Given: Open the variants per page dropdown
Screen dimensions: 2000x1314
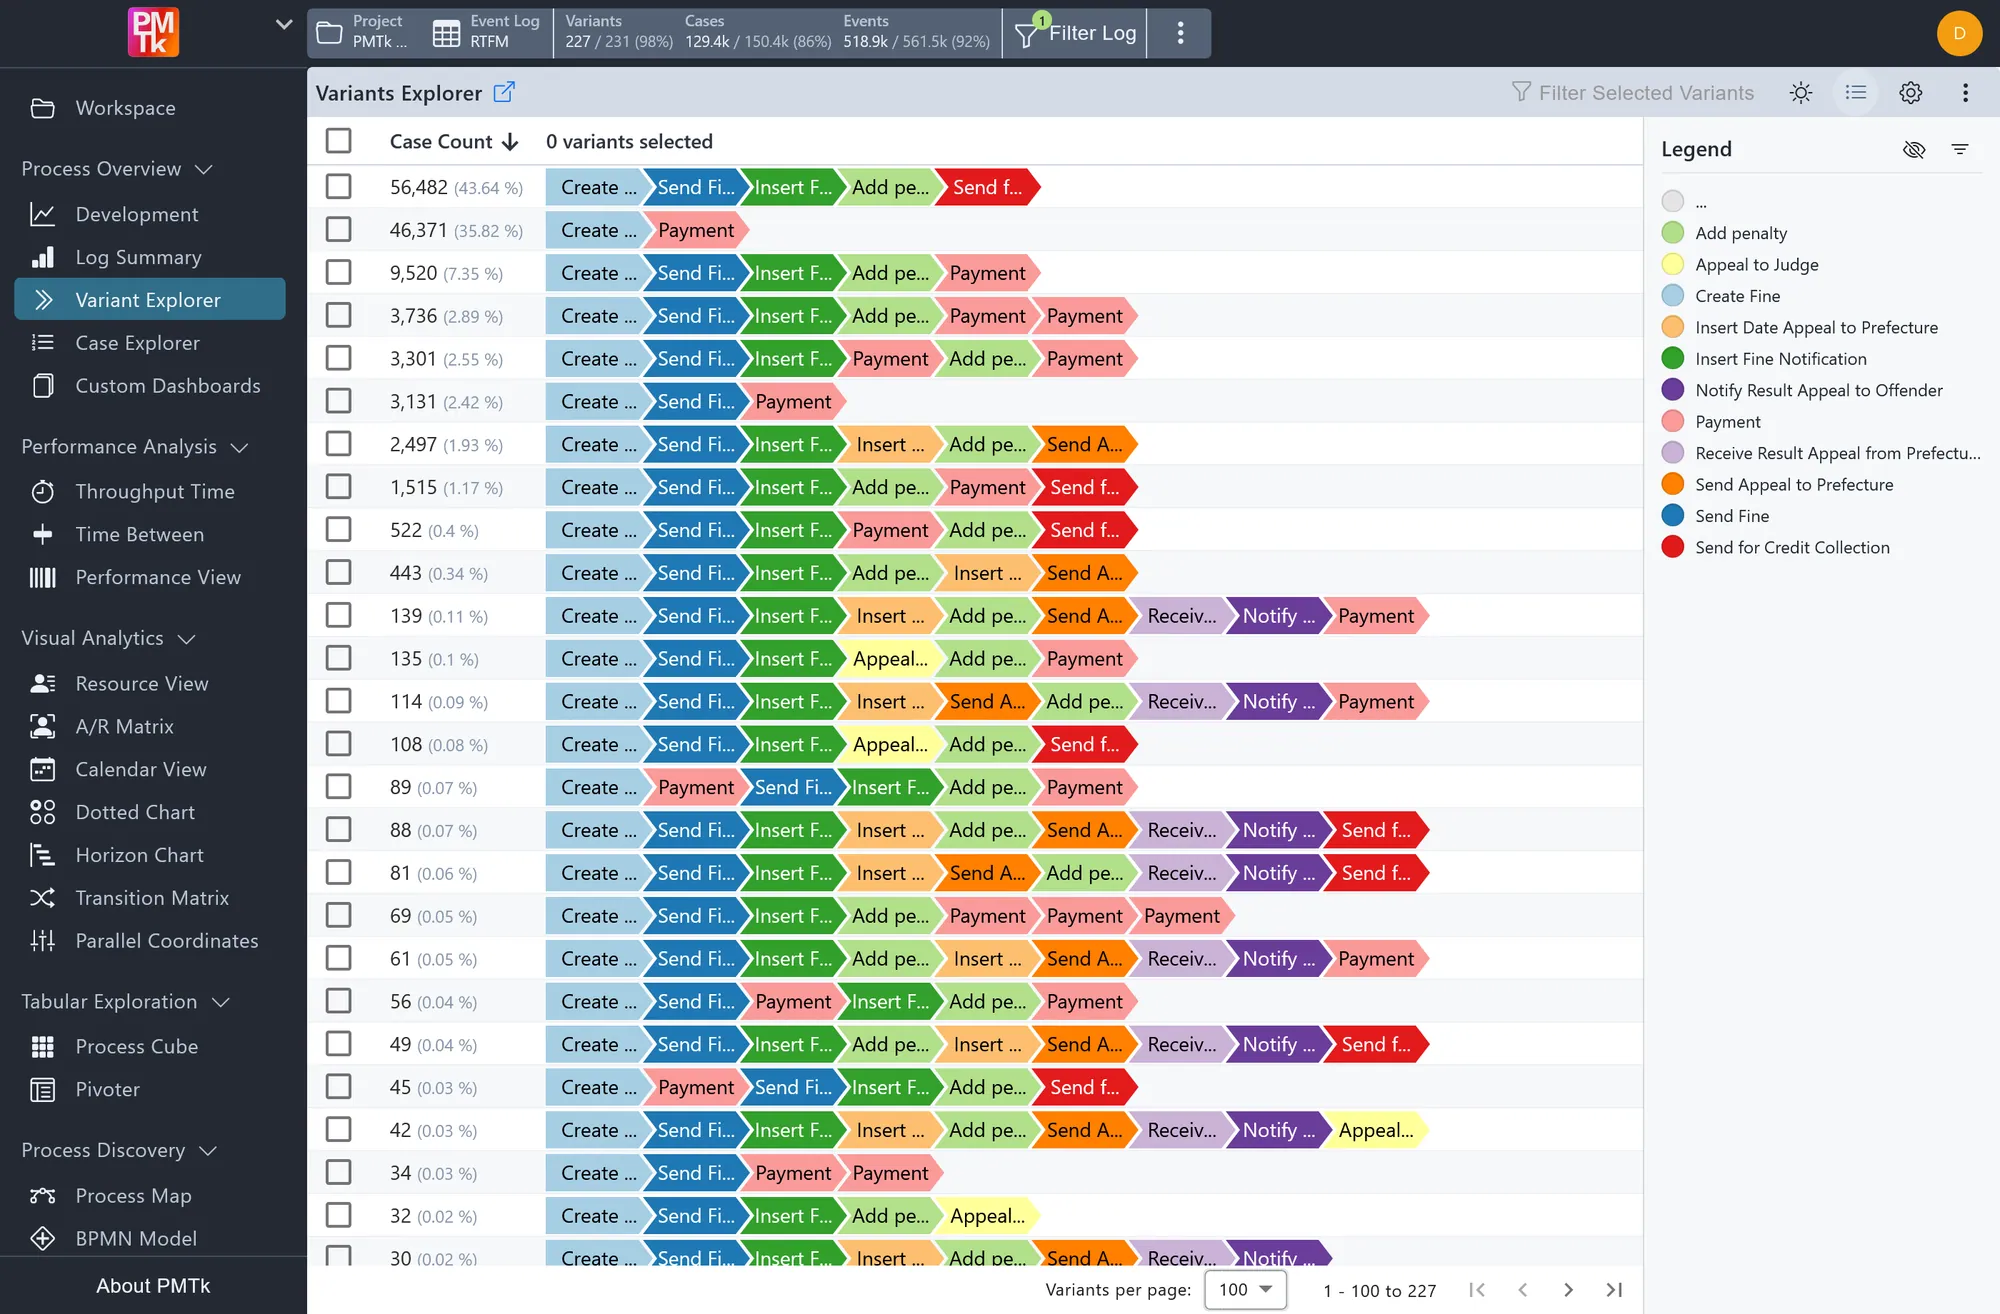Looking at the screenshot, I should (x=1245, y=1290).
